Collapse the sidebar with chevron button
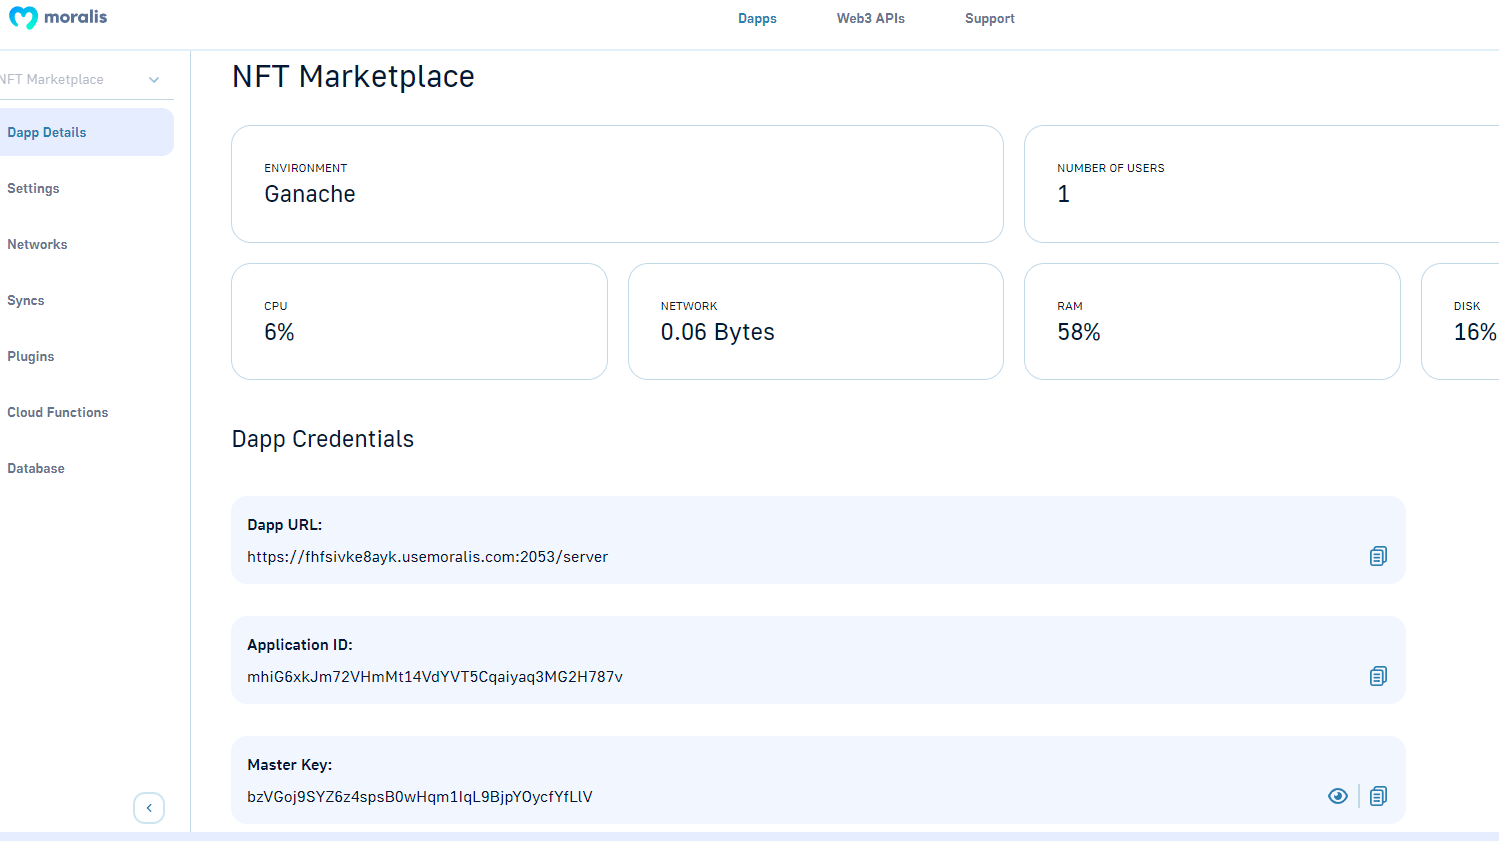This screenshot has width=1499, height=841. click(x=149, y=808)
